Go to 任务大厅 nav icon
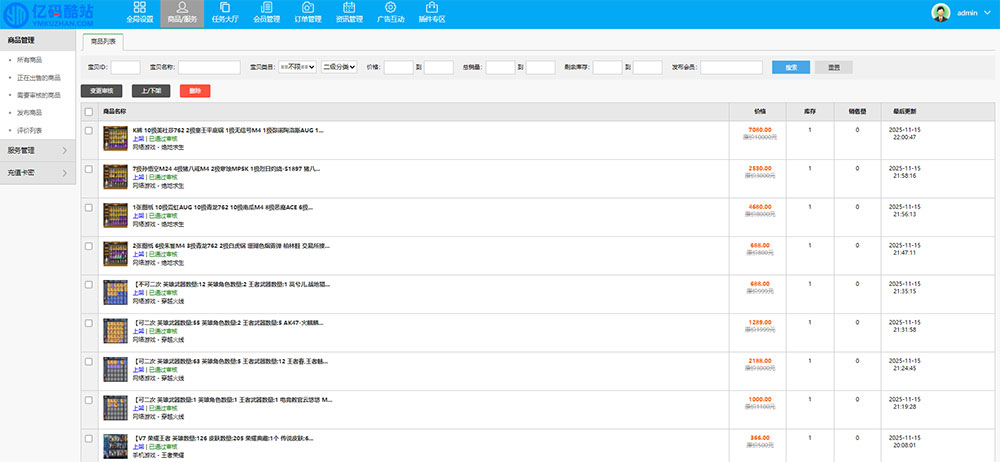 pos(225,13)
